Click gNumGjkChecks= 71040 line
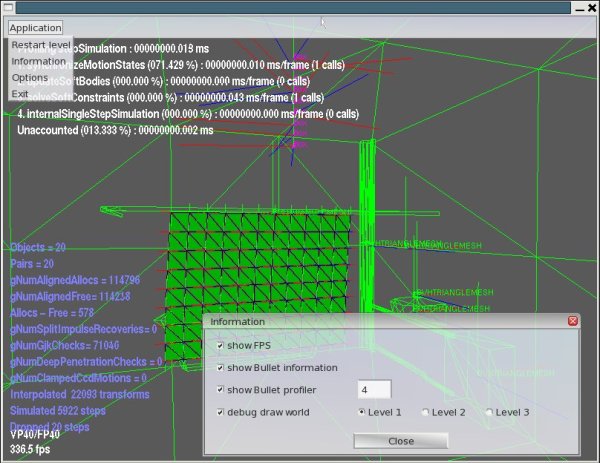The image size is (600, 463). pos(65,346)
